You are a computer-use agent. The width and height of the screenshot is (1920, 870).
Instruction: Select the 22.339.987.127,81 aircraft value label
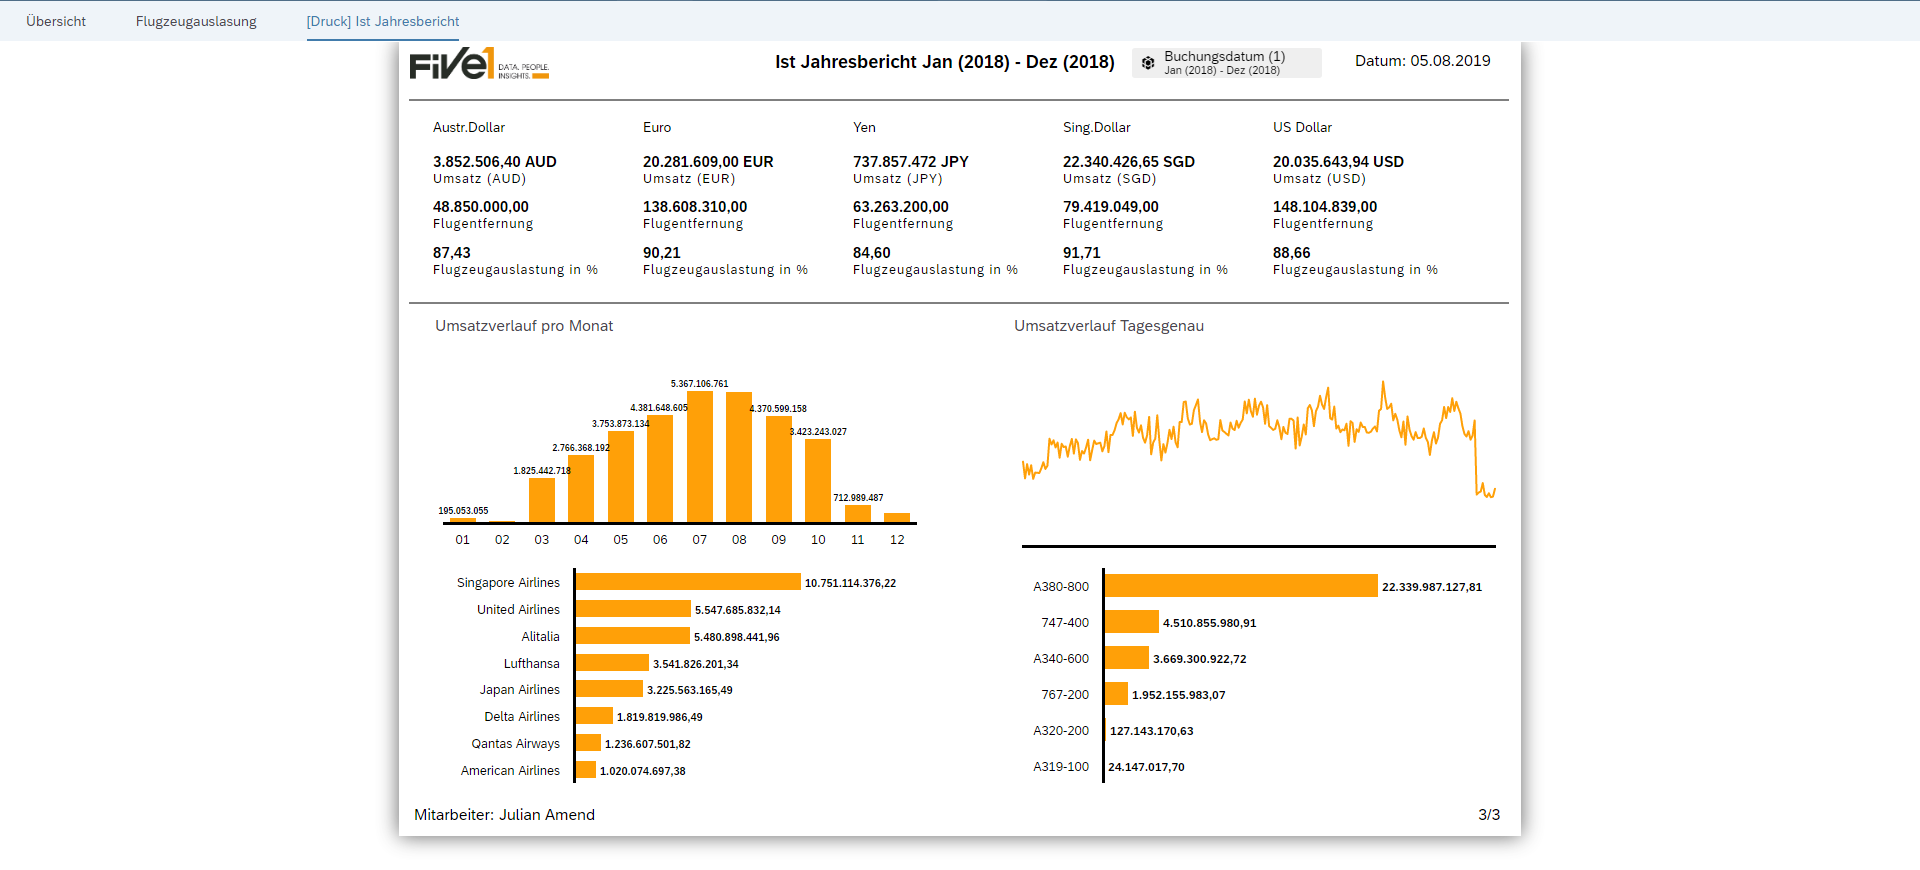click(1432, 587)
